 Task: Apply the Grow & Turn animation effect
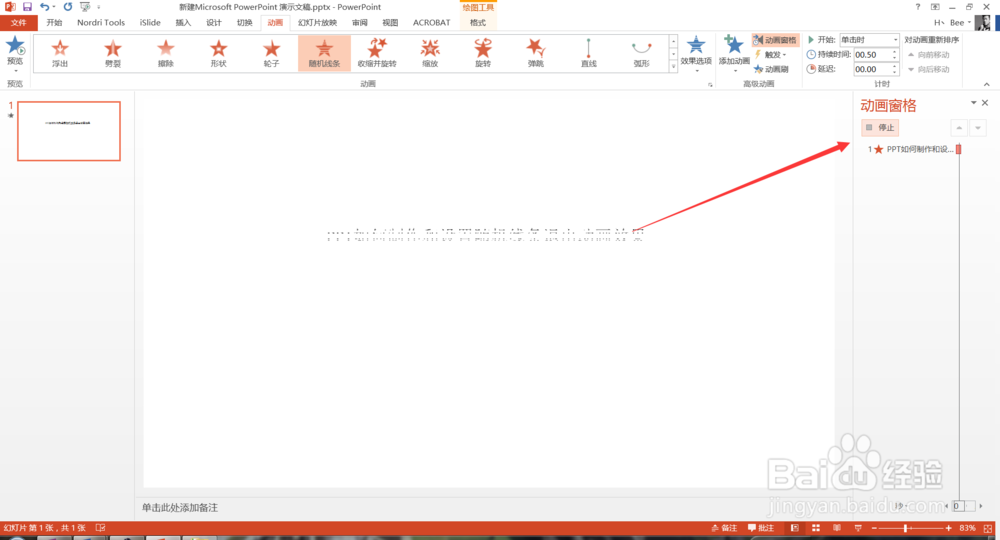click(378, 53)
